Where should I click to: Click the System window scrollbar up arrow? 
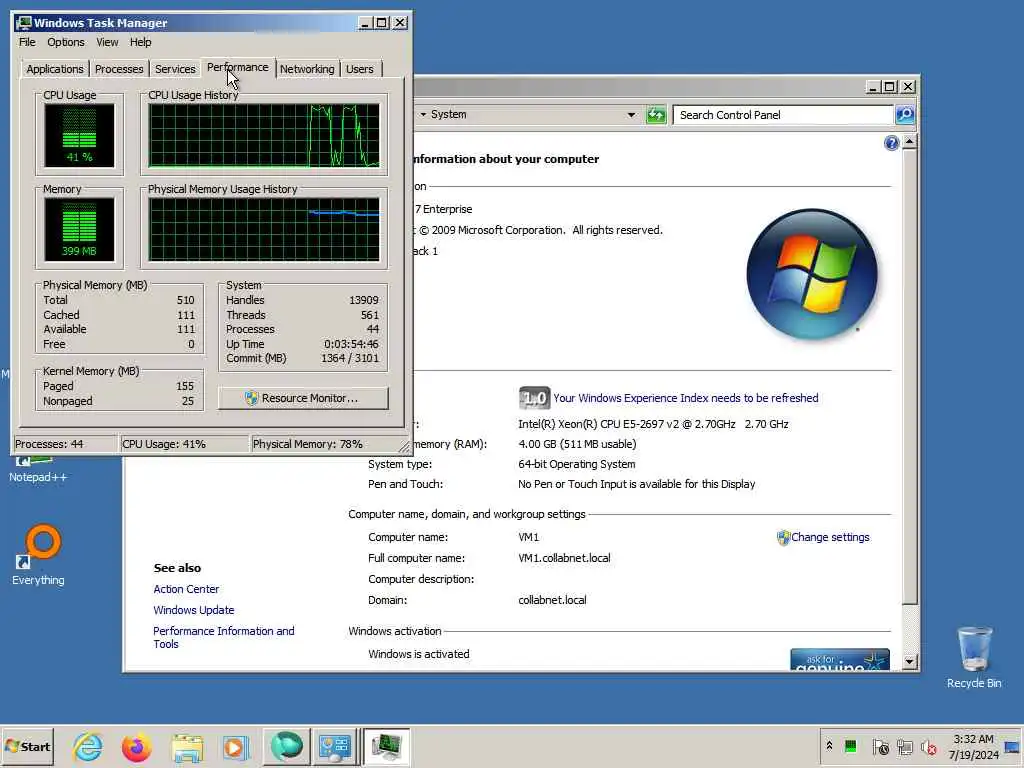909,142
